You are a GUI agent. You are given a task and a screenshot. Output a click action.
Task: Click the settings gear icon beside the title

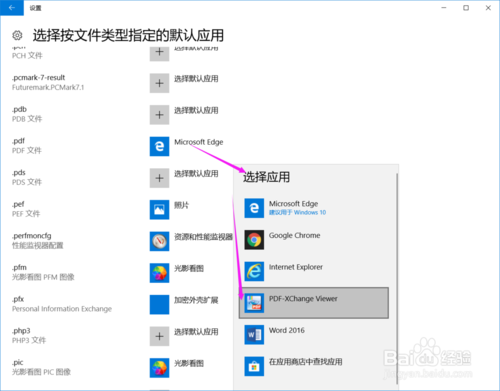pos(17,35)
